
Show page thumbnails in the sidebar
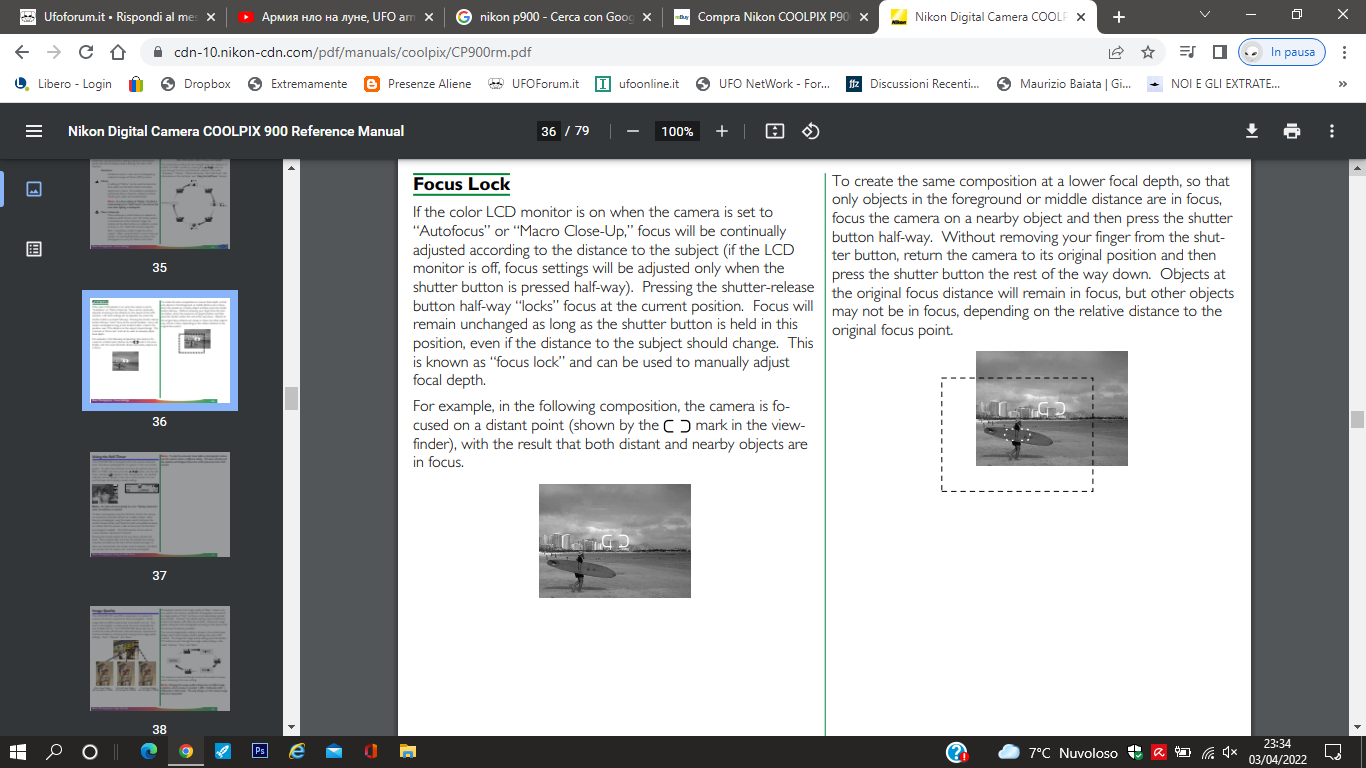(34, 189)
